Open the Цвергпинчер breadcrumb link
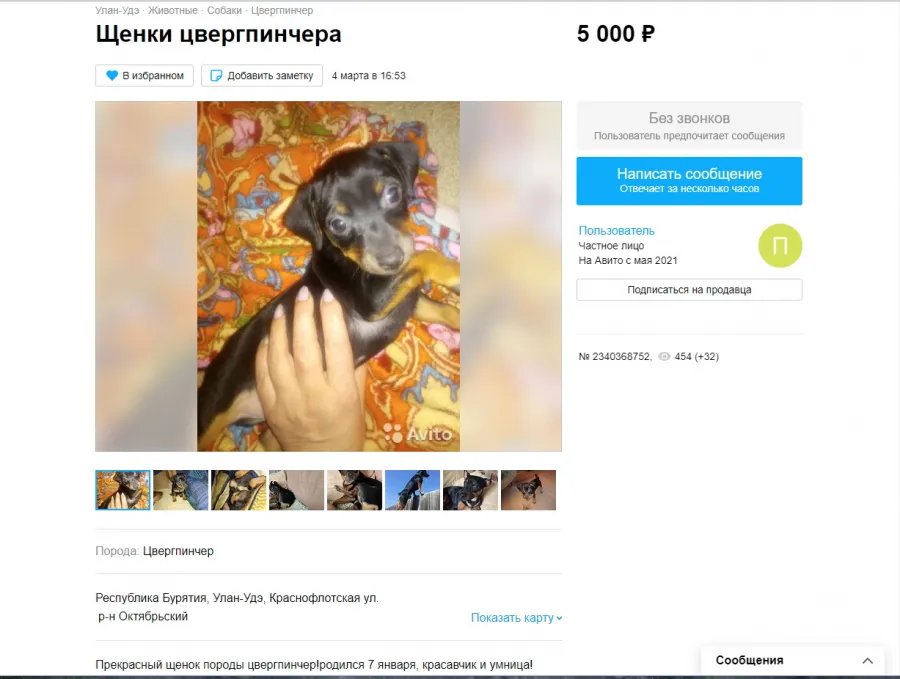 tap(282, 10)
